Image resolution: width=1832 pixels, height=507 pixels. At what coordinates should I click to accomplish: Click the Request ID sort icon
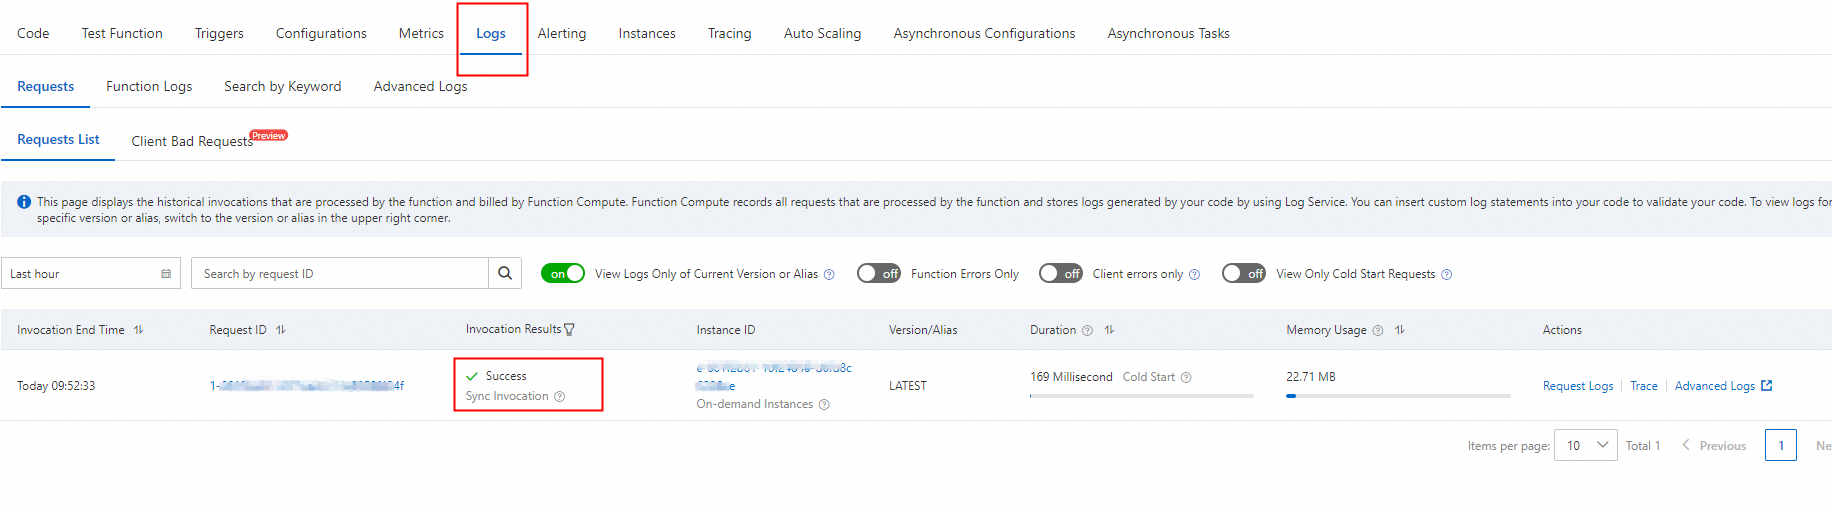pyautogui.click(x=281, y=330)
